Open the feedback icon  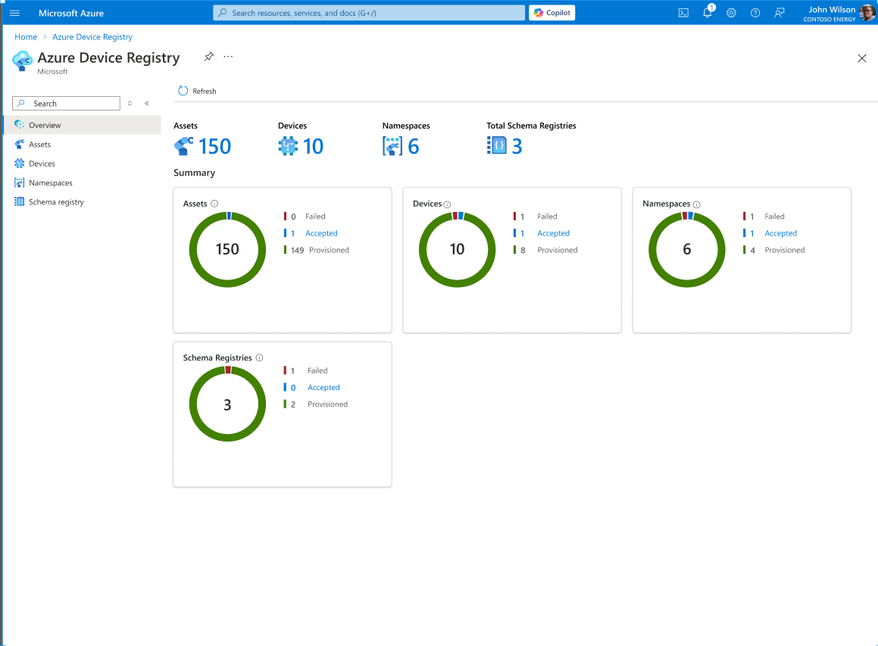click(x=779, y=13)
